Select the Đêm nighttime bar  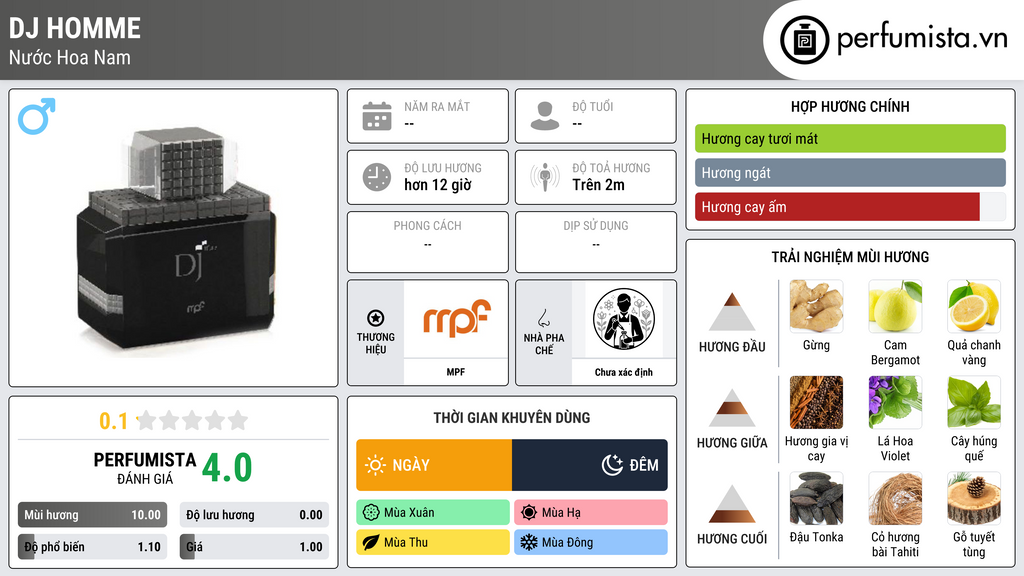pyautogui.click(x=590, y=465)
